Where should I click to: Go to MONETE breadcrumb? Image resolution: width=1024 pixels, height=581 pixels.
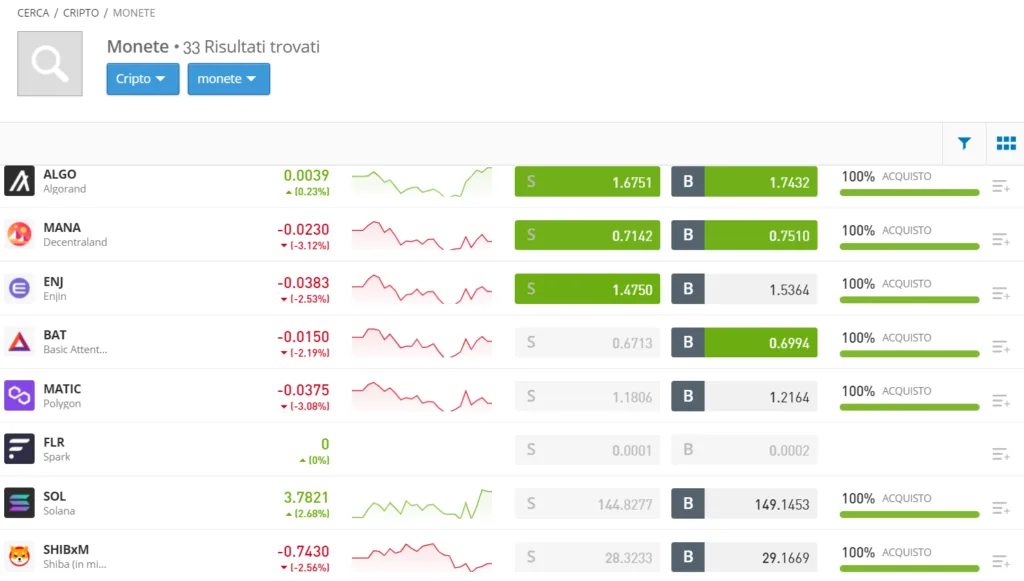[x=134, y=13]
